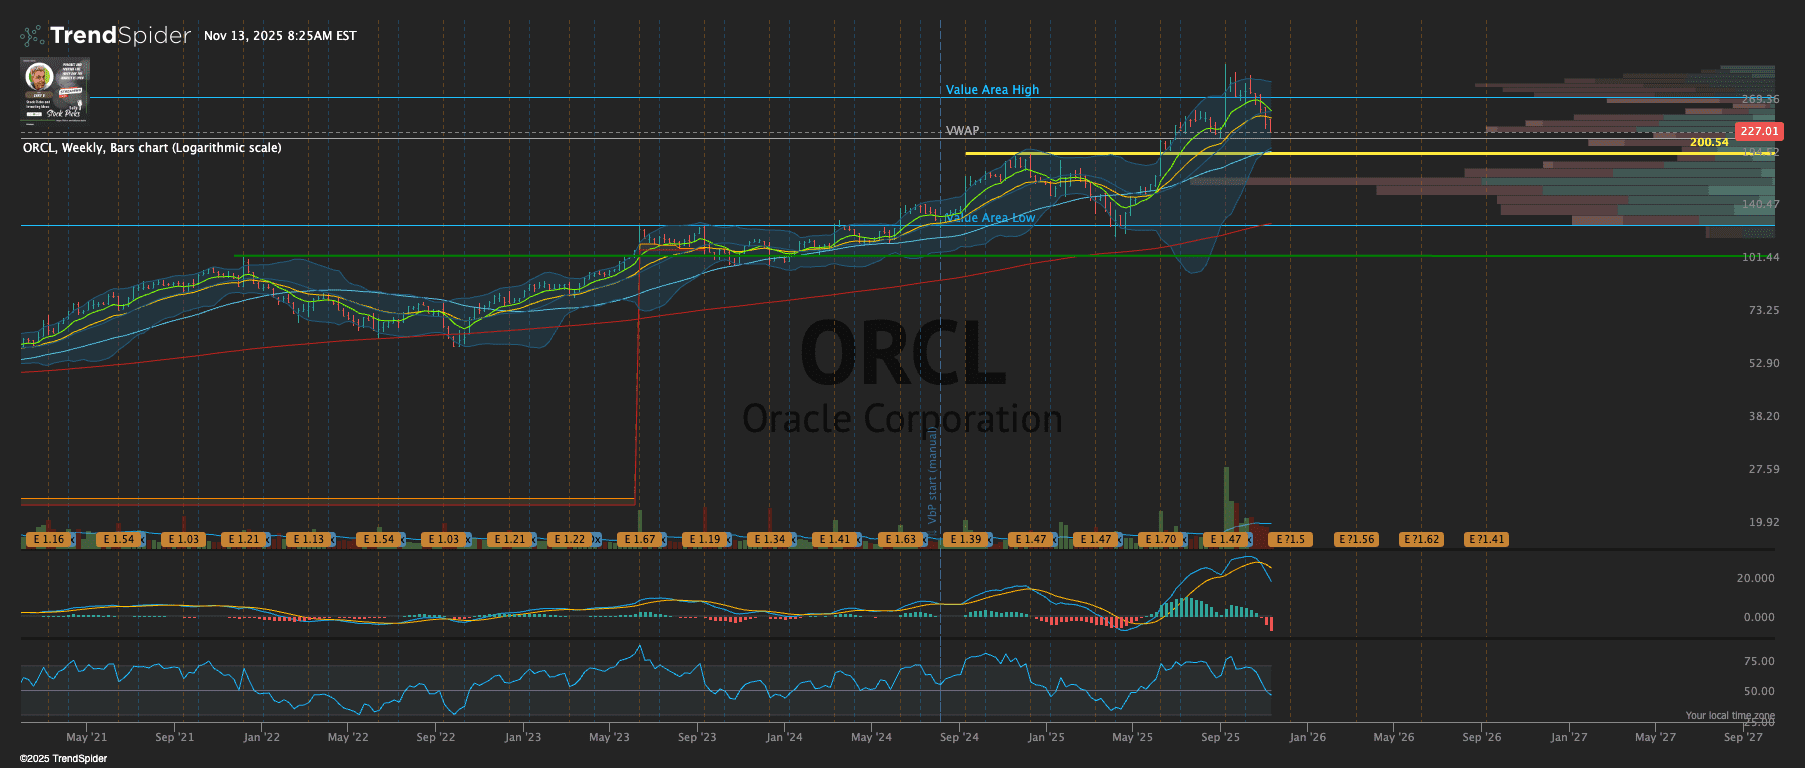Click the 'Your local time zone' text
The width and height of the screenshot is (1805, 768).
[x=1729, y=715]
